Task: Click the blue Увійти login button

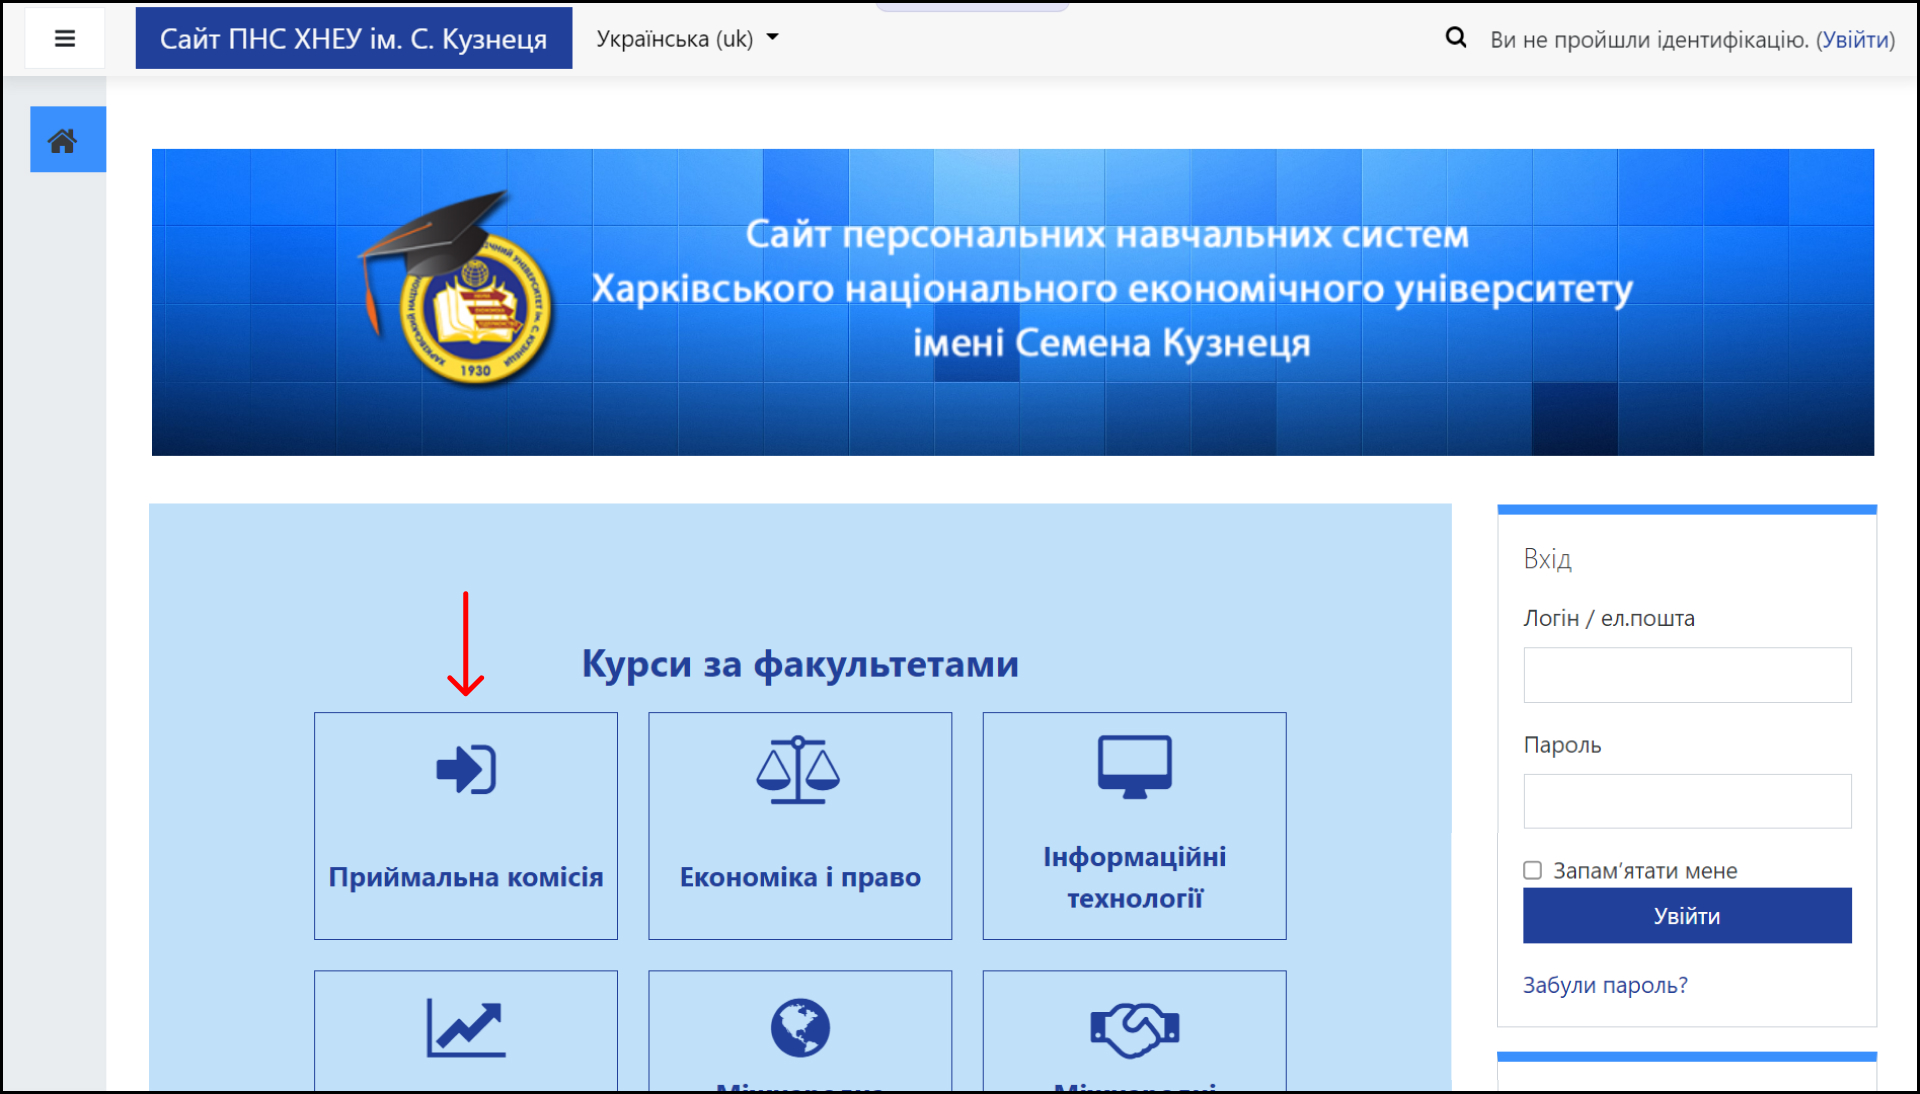Action: 1687,916
